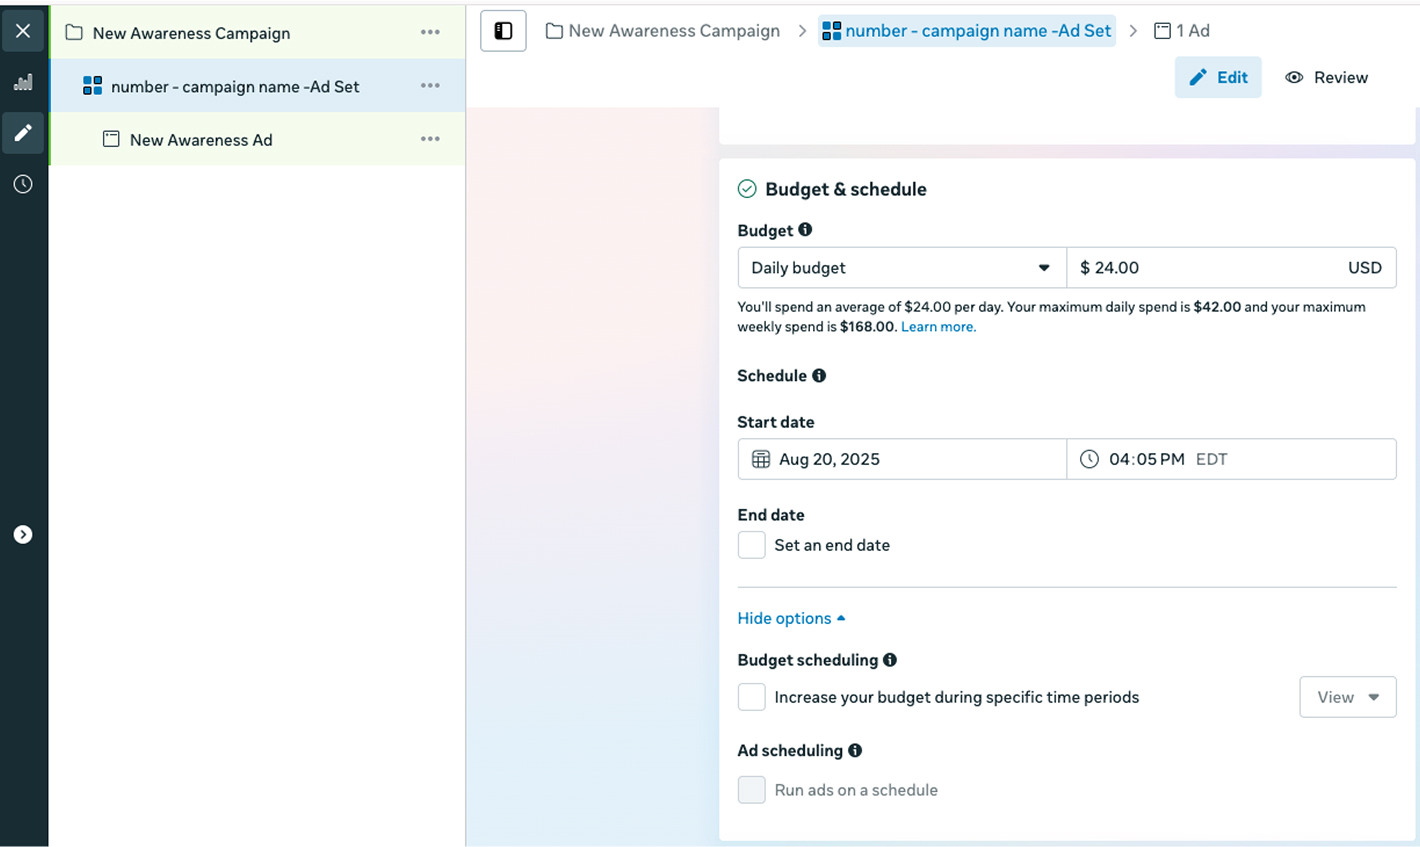The height and width of the screenshot is (847, 1420).
Task: Open the View dropdown for budget scheduling
Action: click(x=1347, y=697)
